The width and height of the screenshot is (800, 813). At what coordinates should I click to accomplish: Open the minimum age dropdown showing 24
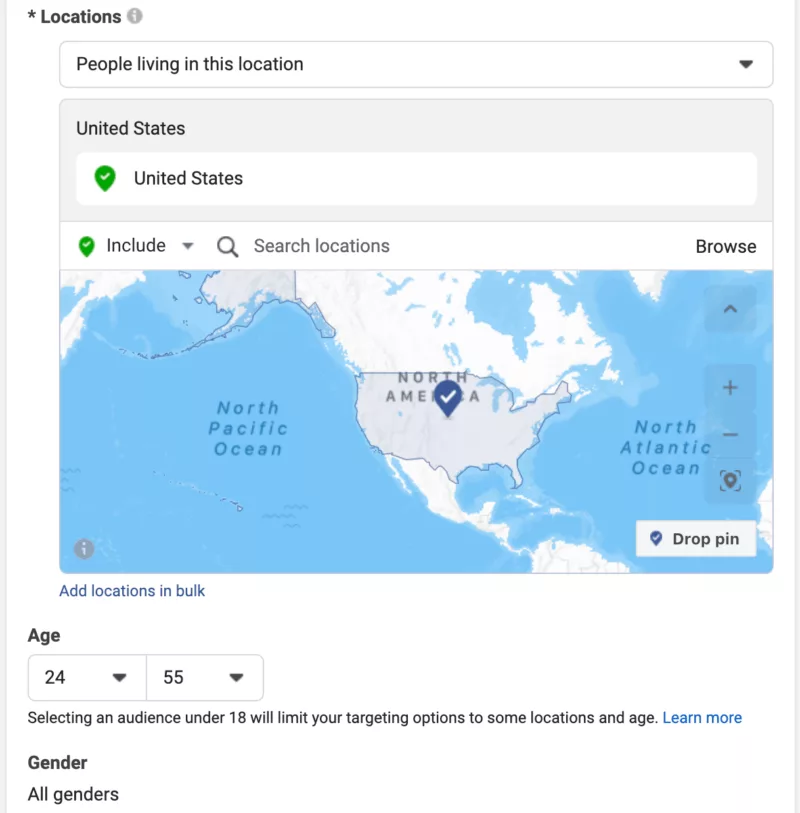pyautogui.click(x=86, y=677)
